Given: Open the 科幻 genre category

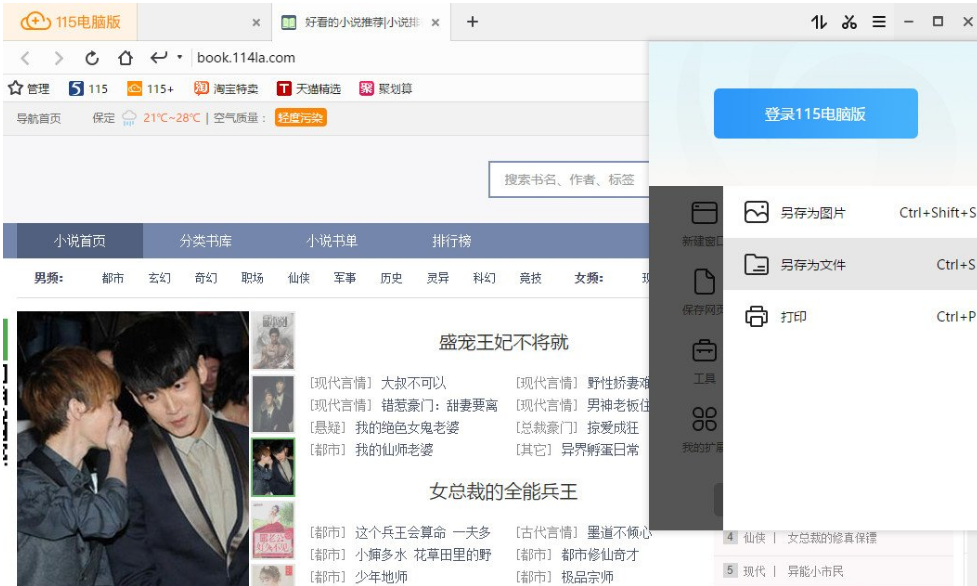Looking at the screenshot, I should 484,278.
